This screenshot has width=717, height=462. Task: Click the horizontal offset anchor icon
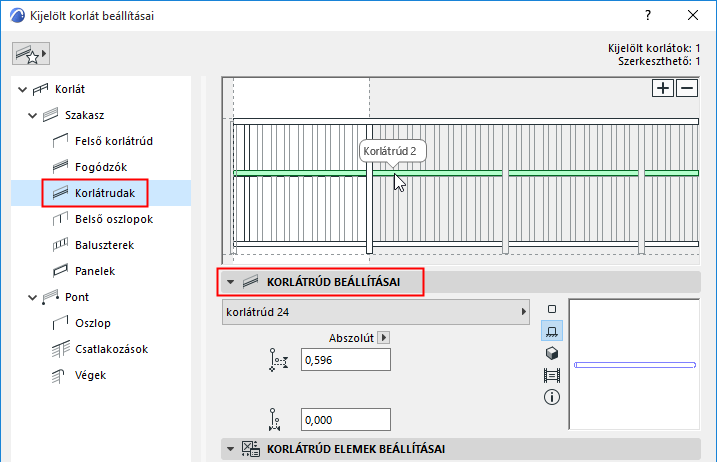pos(274,420)
